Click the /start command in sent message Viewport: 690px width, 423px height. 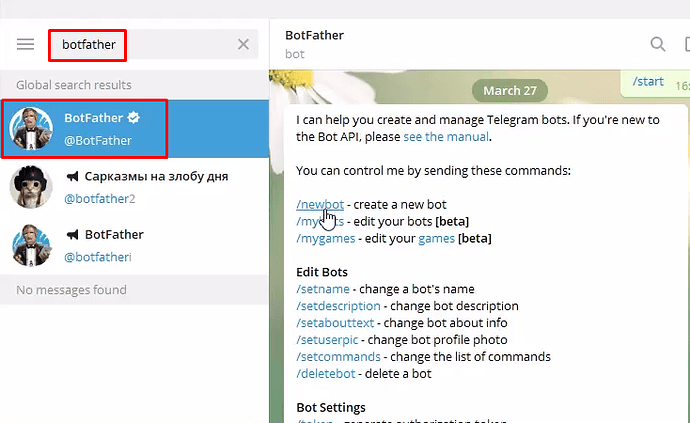pyautogui.click(x=648, y=81)
